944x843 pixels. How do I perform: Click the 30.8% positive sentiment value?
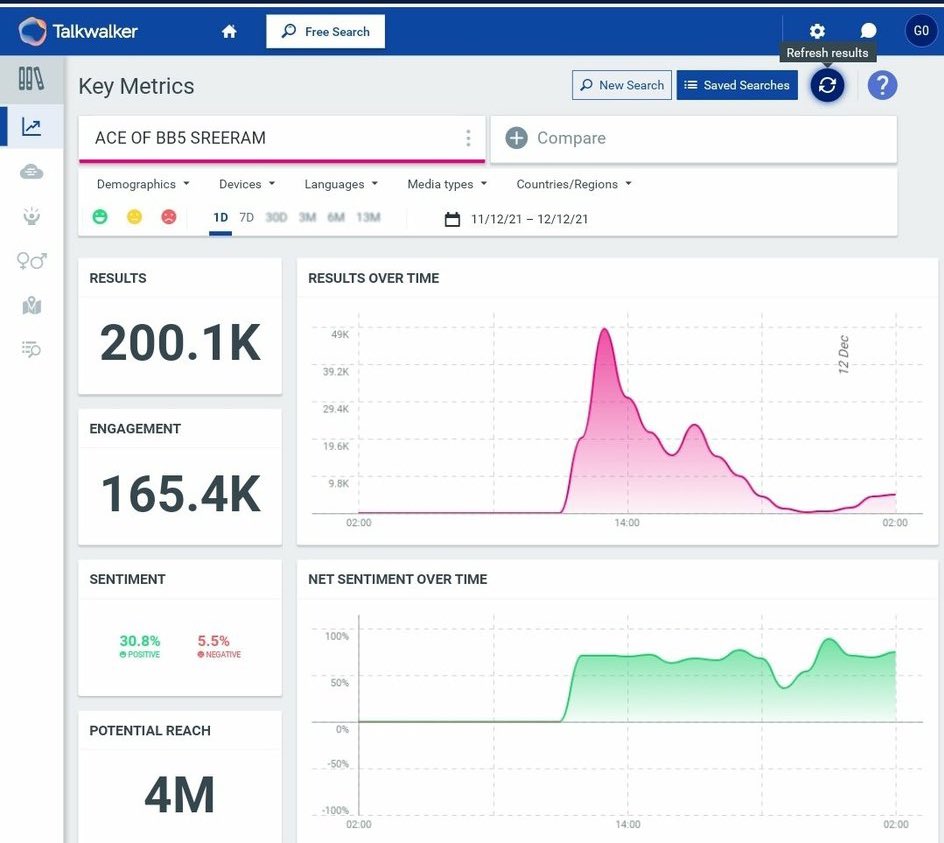(140, 641)
